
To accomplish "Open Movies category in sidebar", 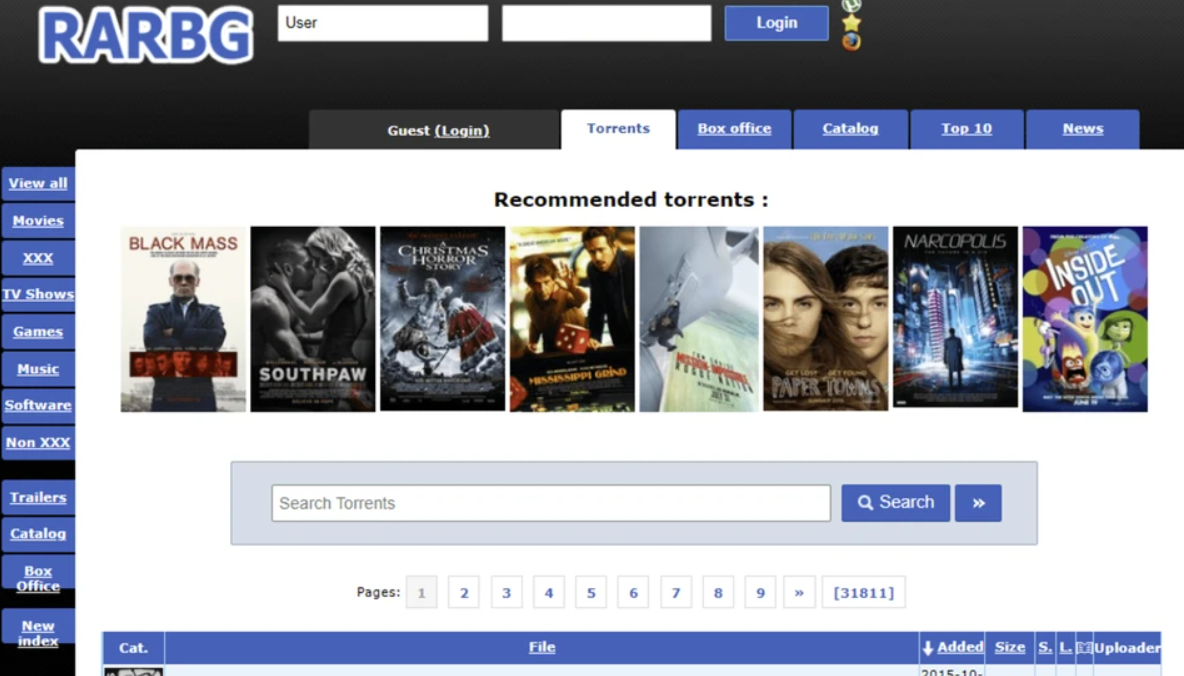I will 38,221.
